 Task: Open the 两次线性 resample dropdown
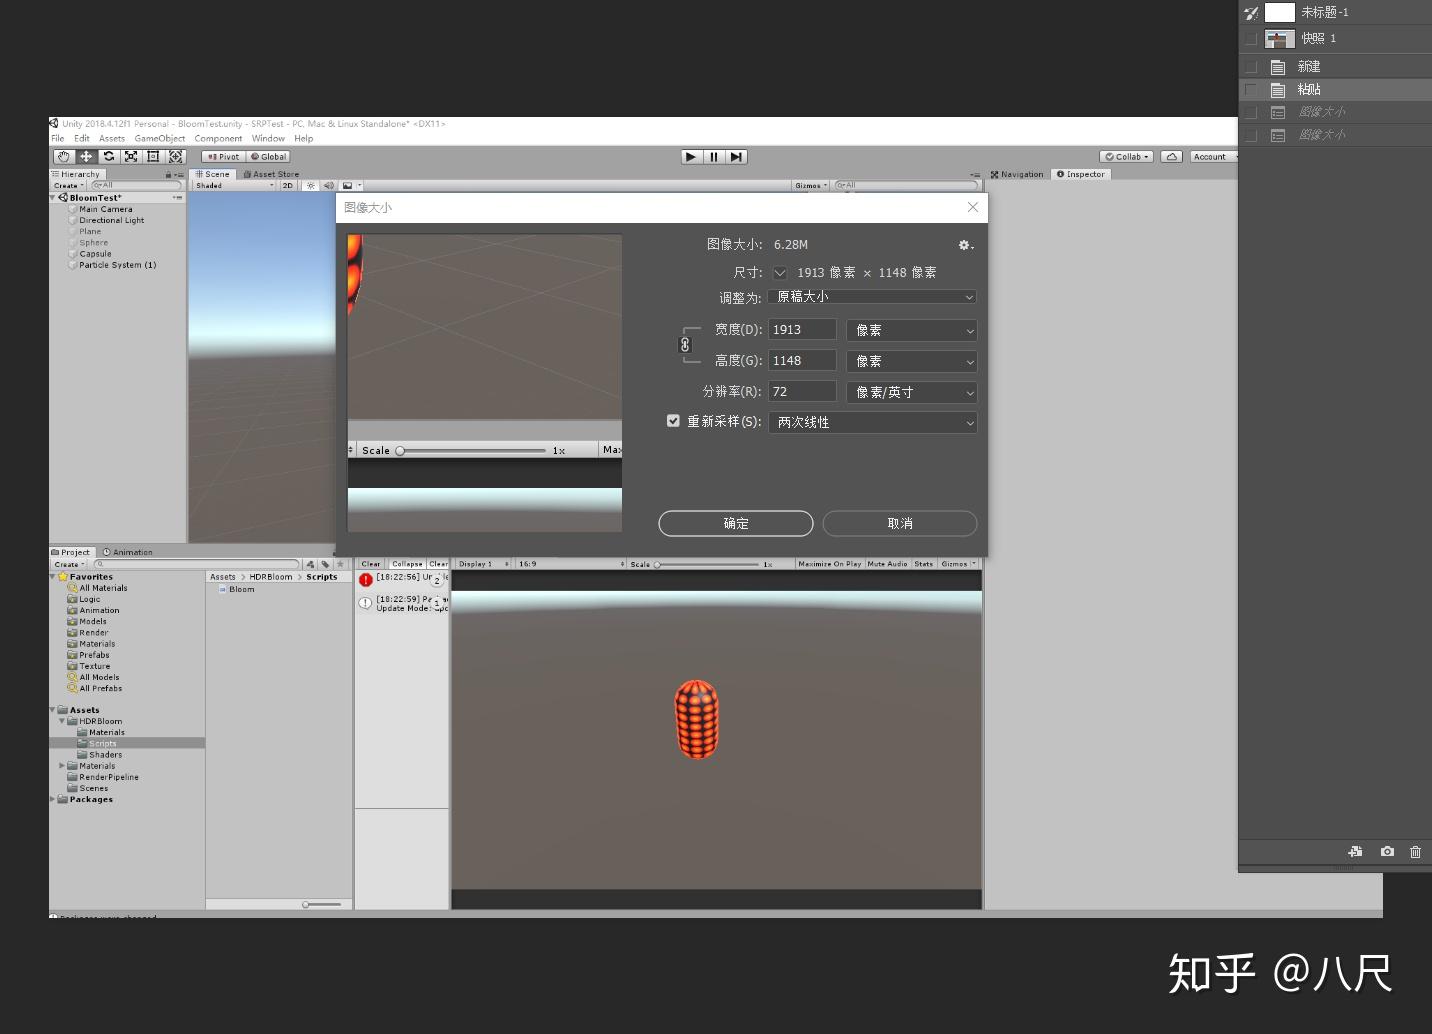(872, 422)
